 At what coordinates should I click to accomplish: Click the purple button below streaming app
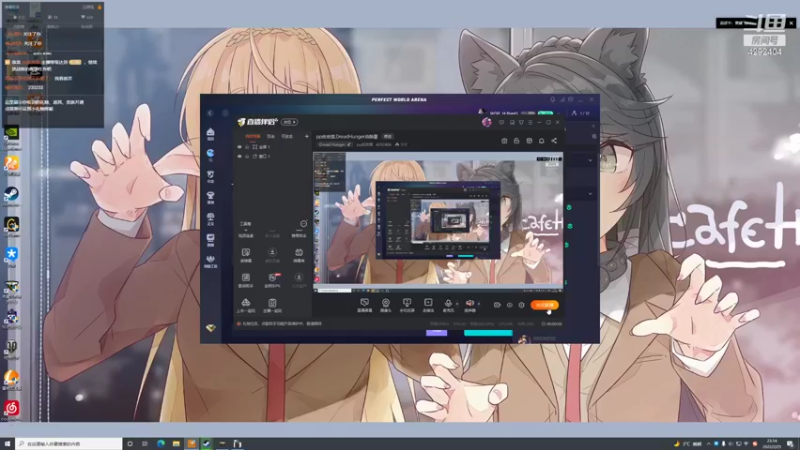[436, 333]
